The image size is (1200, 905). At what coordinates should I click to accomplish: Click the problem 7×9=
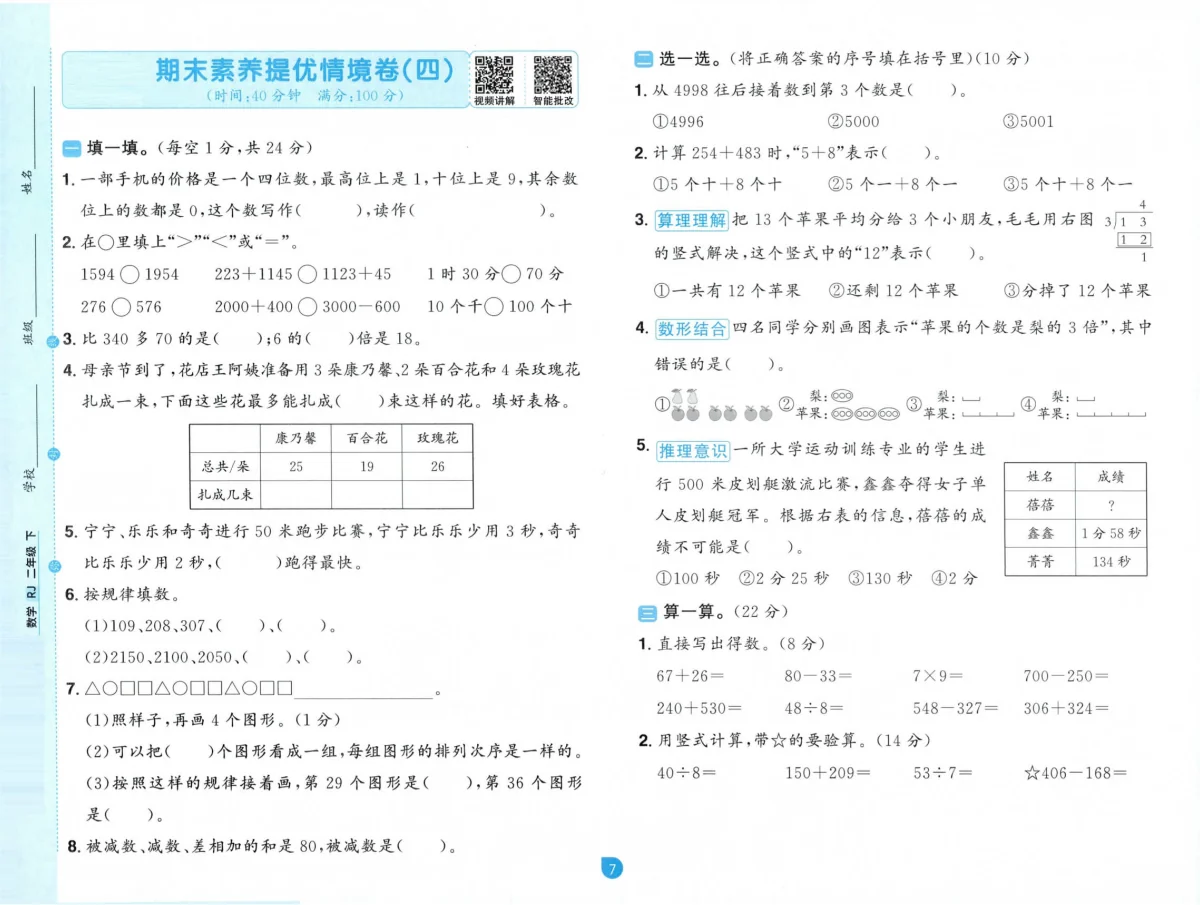pos(937,676)
